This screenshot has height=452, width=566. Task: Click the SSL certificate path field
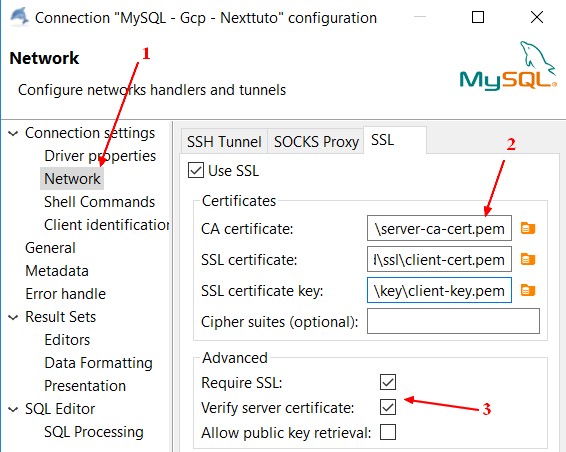coord(439,259)
